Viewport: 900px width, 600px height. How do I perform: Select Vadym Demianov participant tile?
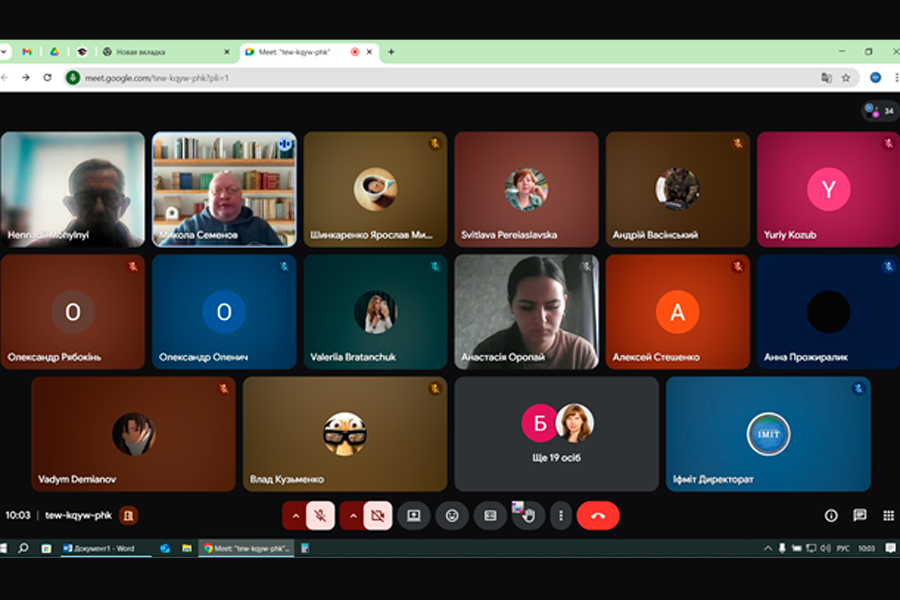point(133,434)
